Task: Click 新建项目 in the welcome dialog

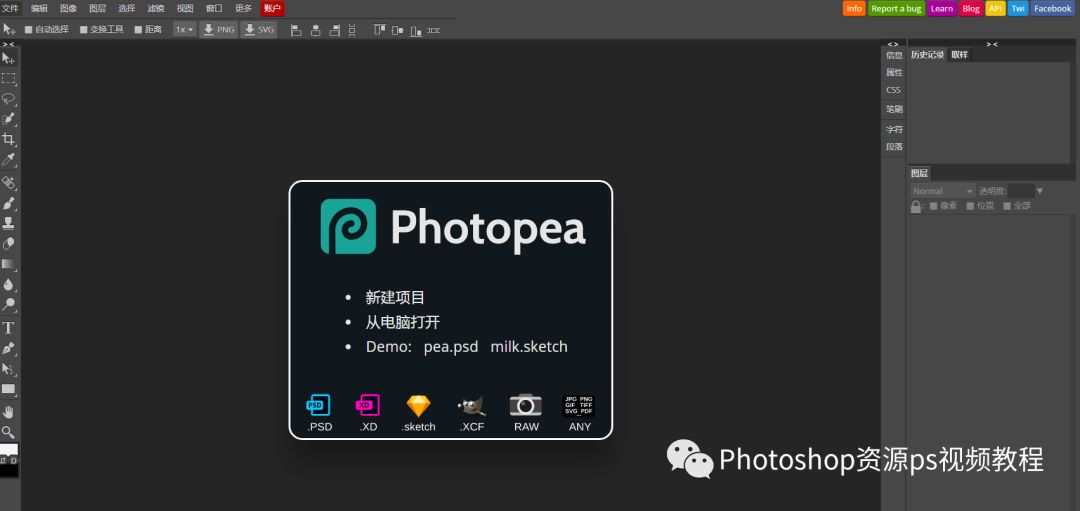Action: click(395, 298)
